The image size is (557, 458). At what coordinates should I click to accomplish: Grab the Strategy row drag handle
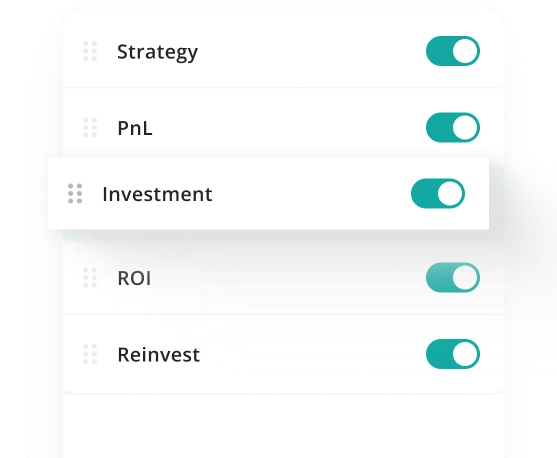click(90, 51)
